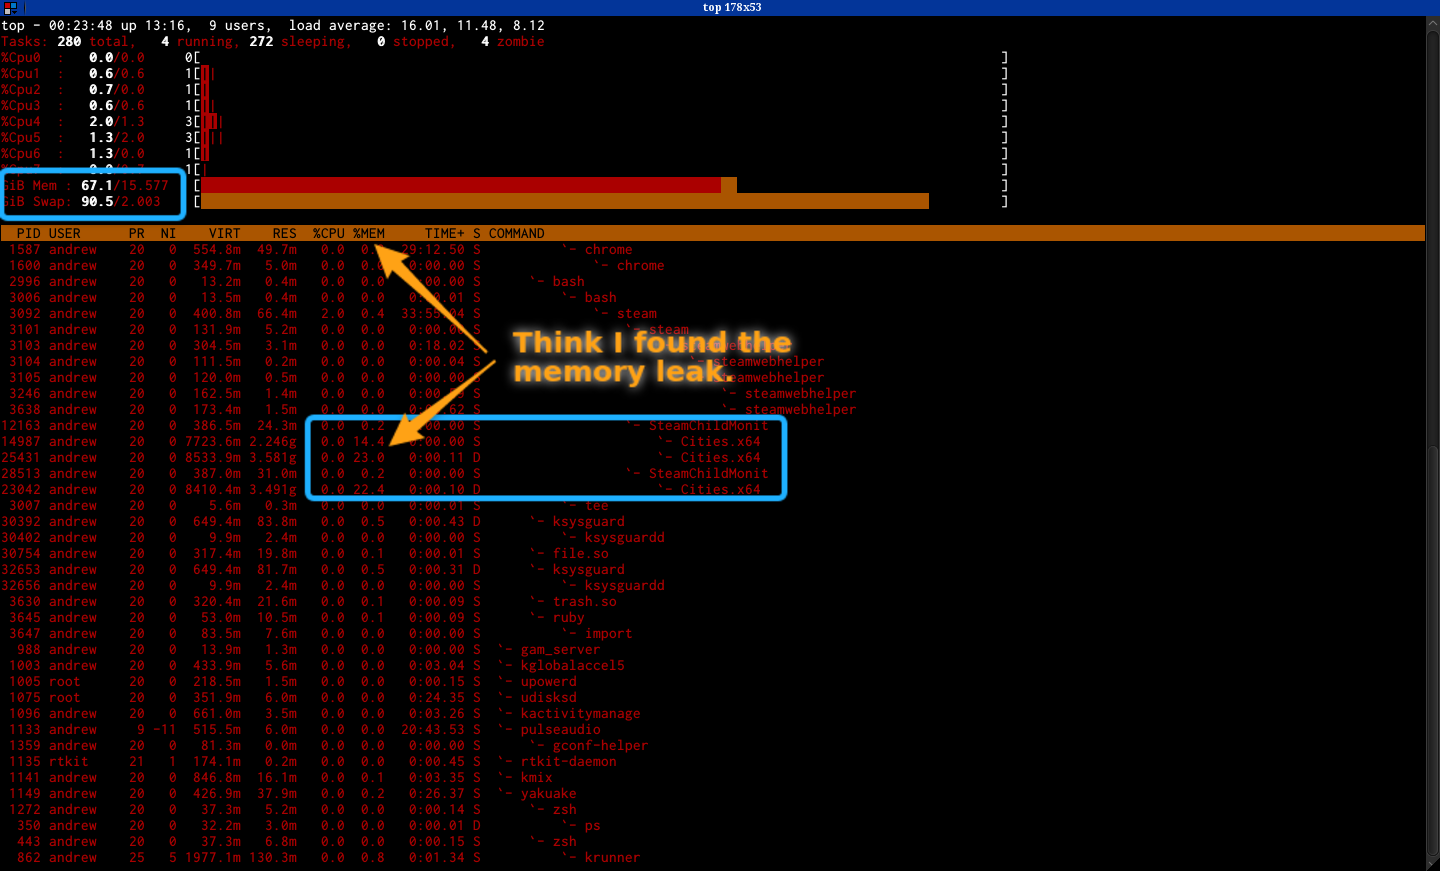This screenshot has height=871, width=1440.
Task: Click the '4 zombie' tasks count
Action: 513,41
